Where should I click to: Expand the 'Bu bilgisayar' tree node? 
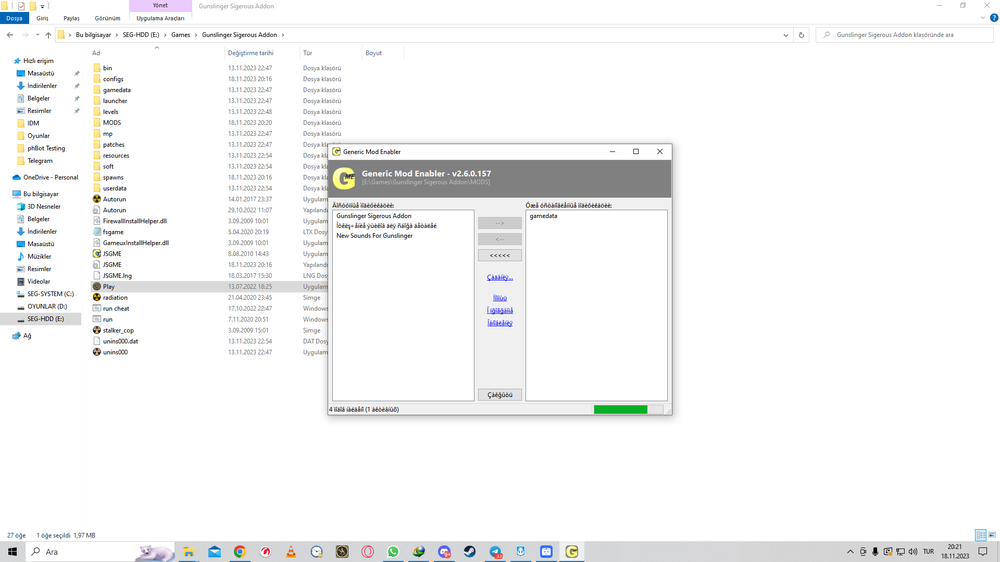tap(7, 194)
